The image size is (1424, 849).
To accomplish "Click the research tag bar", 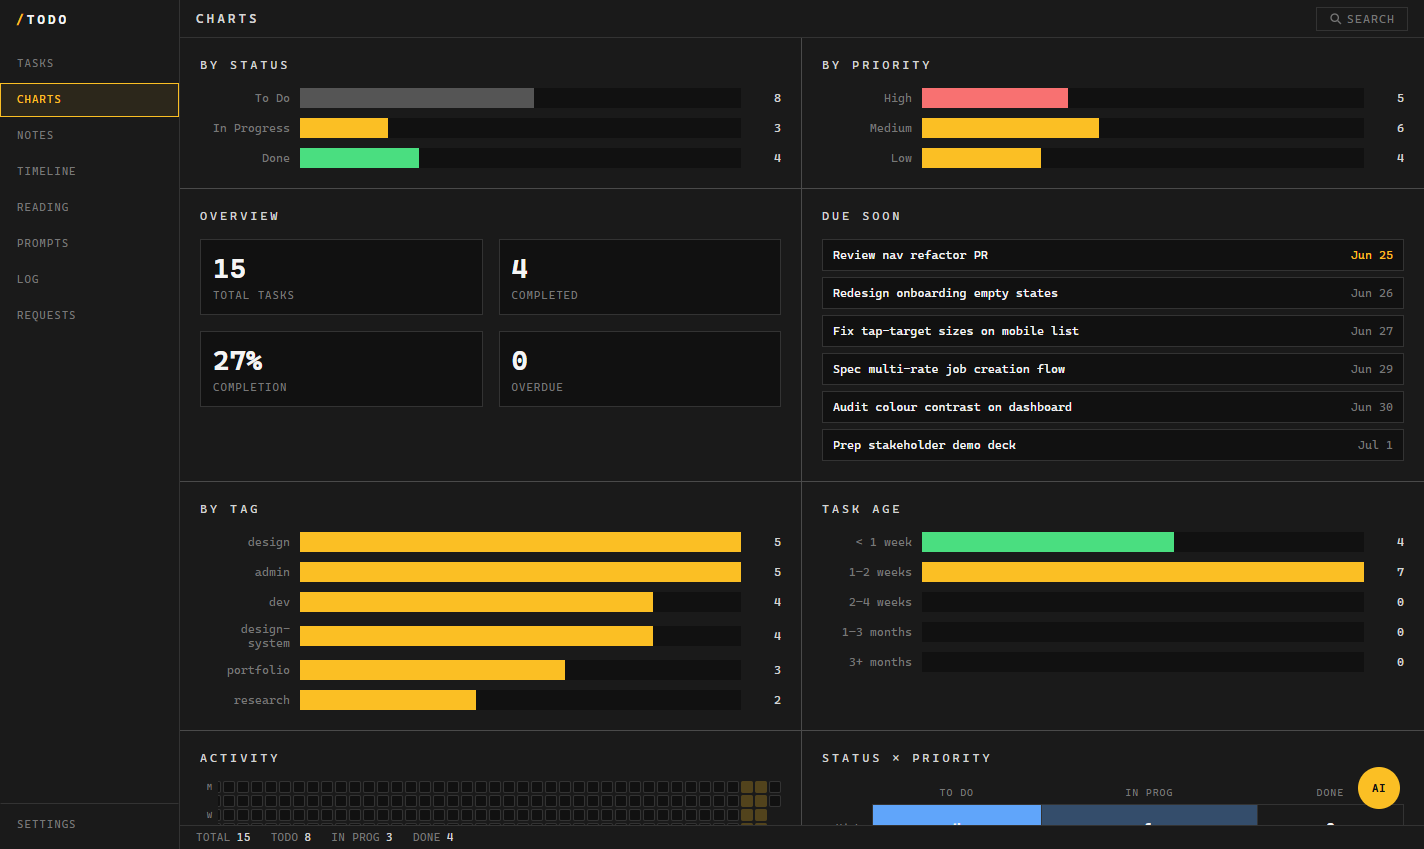I will click(x=388, y=700).
